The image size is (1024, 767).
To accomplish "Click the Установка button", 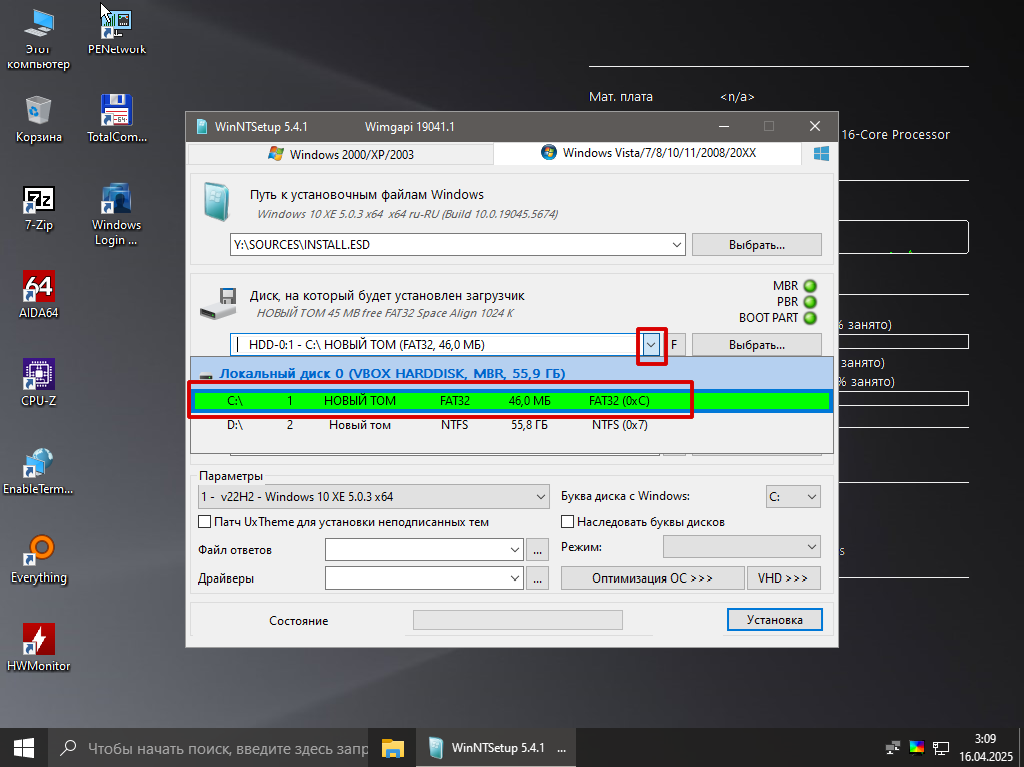I will point(775,620).
